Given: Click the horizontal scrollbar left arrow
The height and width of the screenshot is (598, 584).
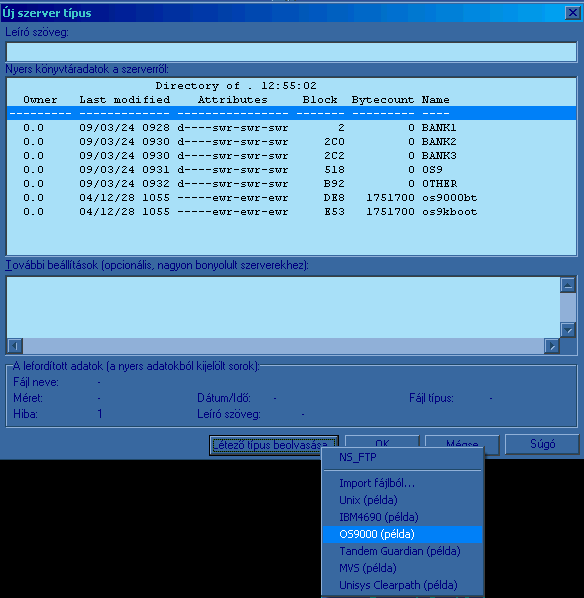Looking at the screenshot, I should (x=15, y=346).
